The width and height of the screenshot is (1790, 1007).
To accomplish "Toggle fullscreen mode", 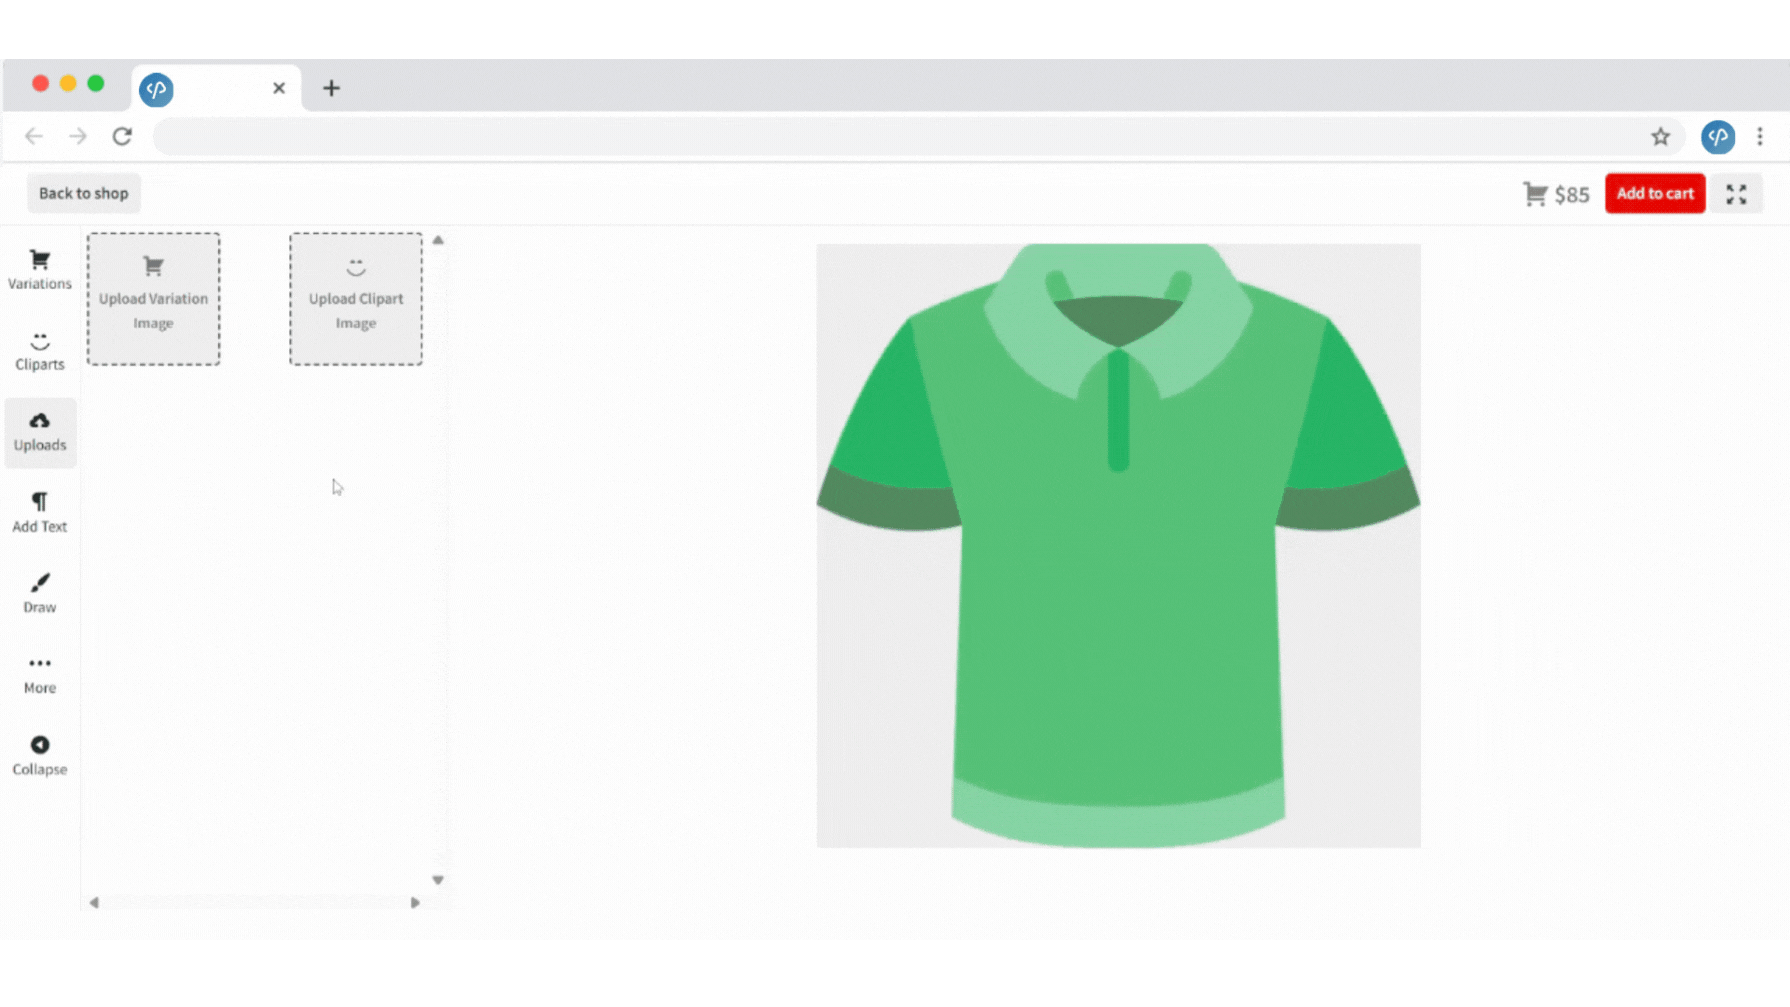I will click(x=1736, y=194).
